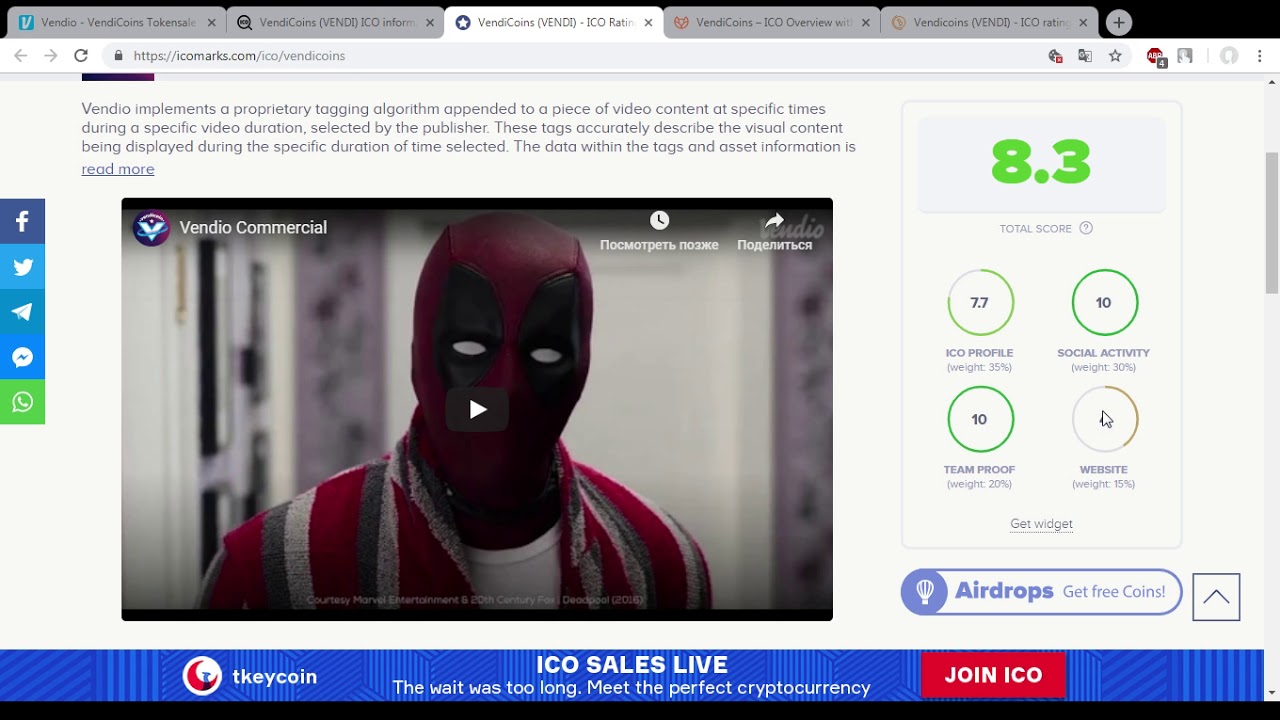Play the Vendio Commercial video

[477, 409]
